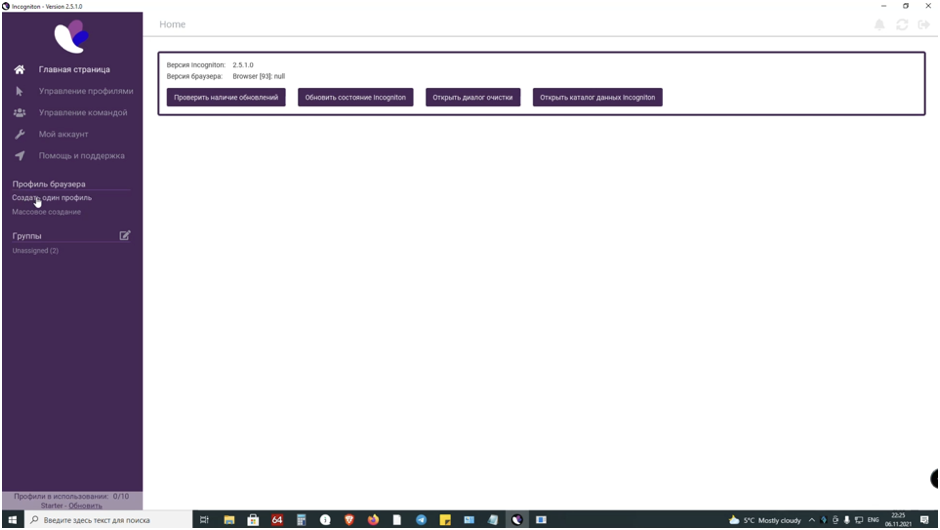Image resolution: width=940 pixels, height=530 pixels.
Task: Click Открыть диалог очистки button
Action: point(473,97)
